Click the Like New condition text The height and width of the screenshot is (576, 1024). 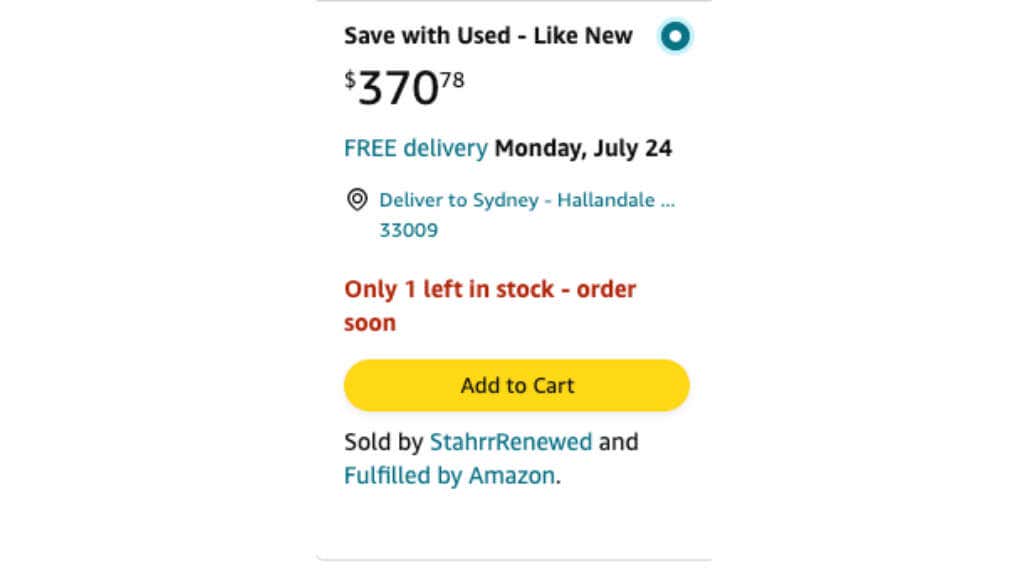pos(583,36)
